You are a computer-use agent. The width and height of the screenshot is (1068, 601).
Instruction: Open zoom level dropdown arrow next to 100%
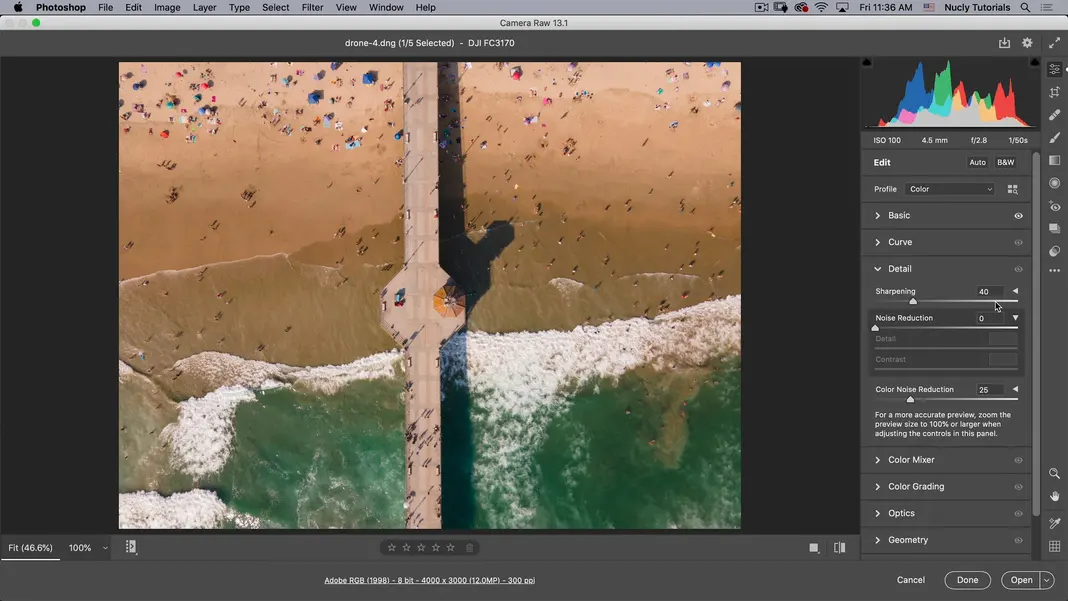[x=105, y=548]
